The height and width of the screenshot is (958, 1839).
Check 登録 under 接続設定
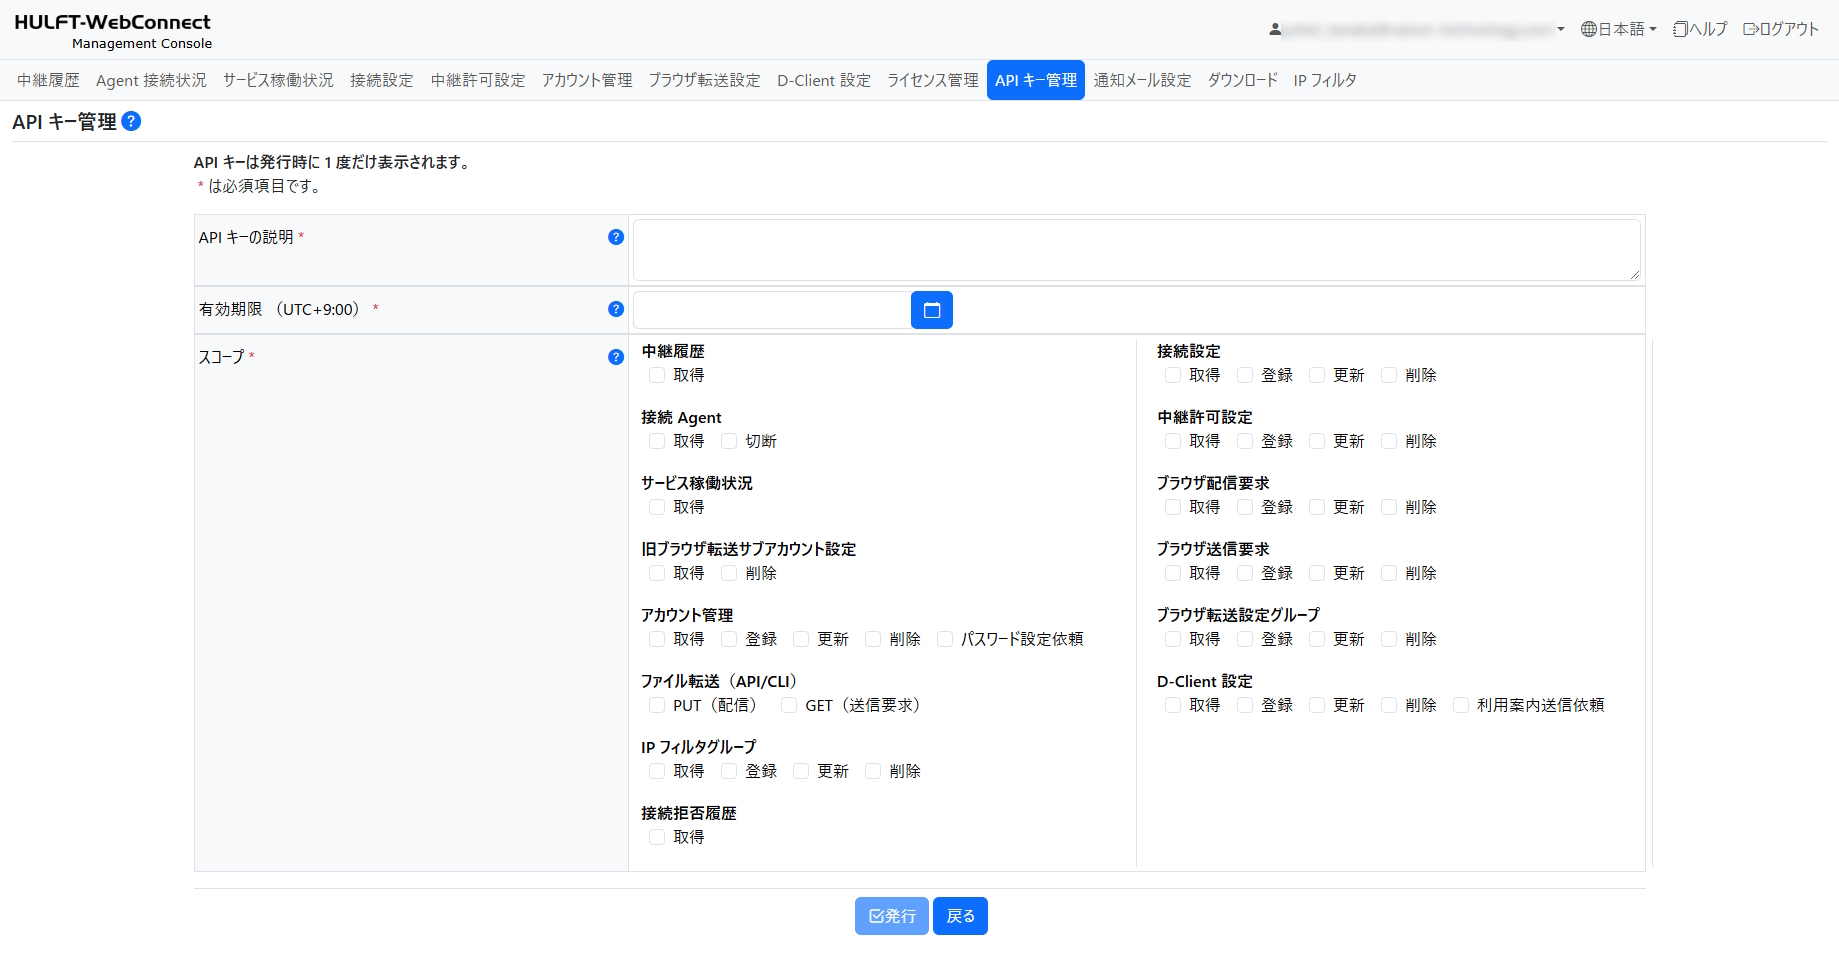[x=1245, y=375]
